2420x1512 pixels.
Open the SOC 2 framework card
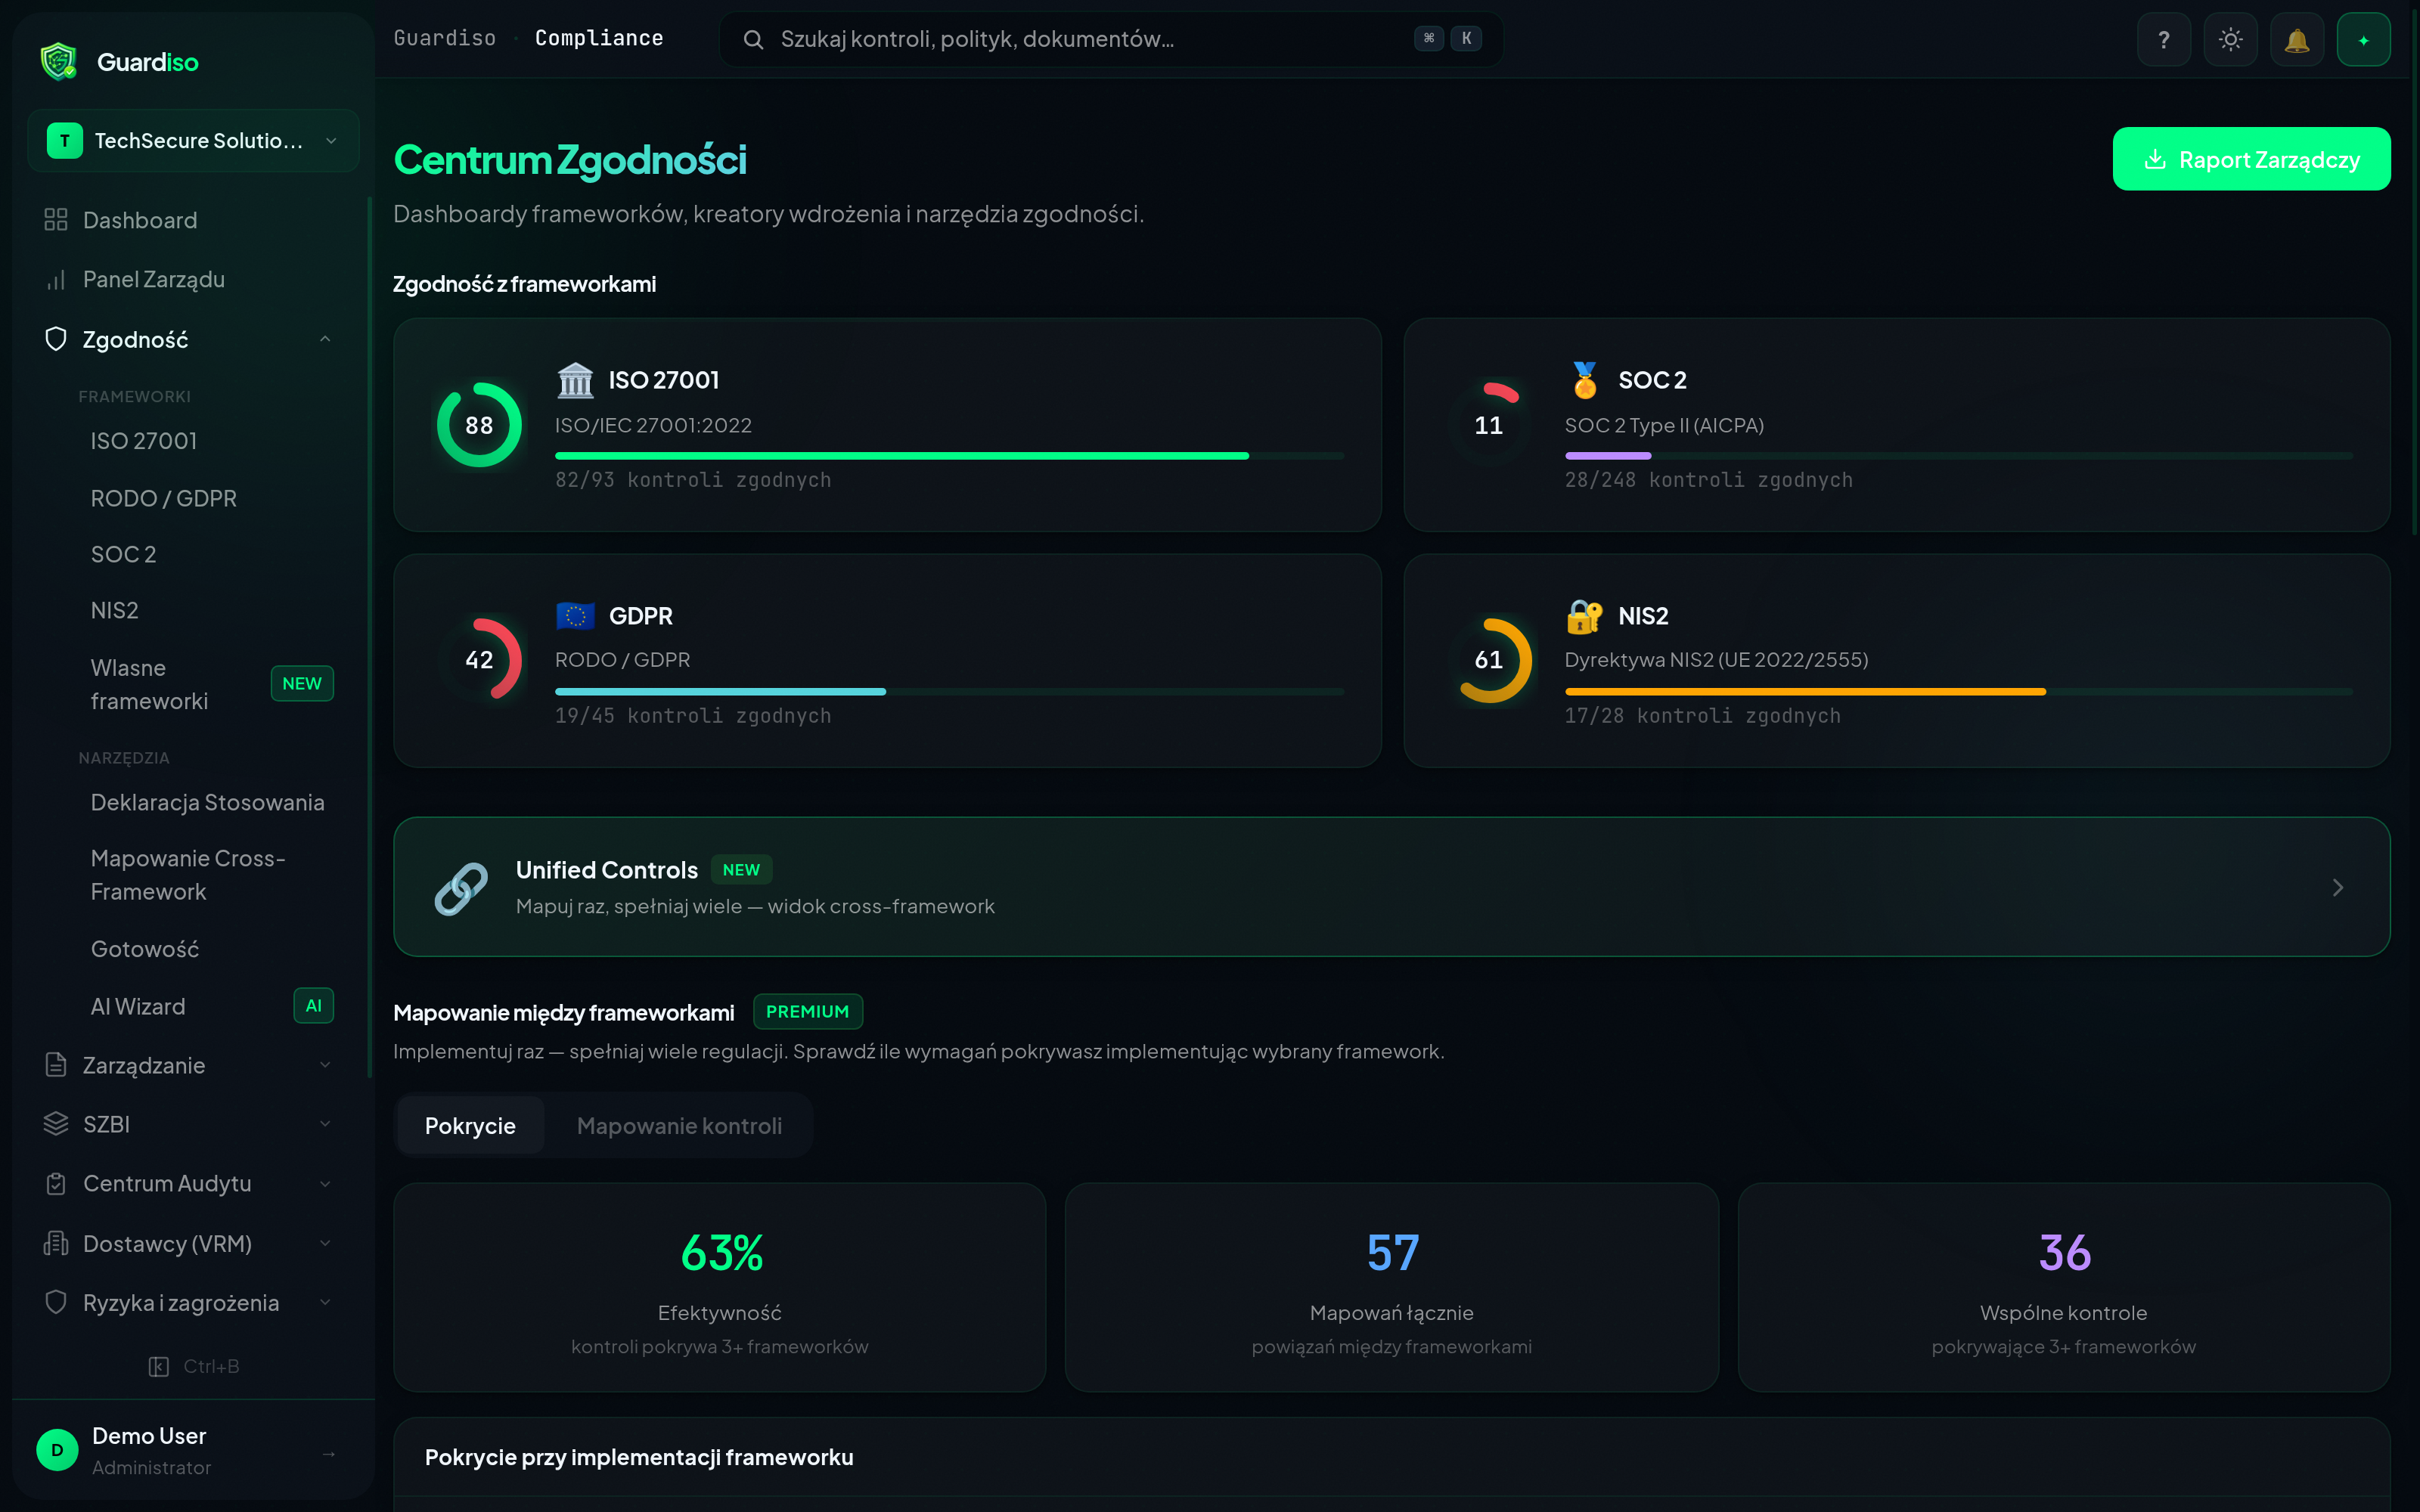(x=1896, y=425)
